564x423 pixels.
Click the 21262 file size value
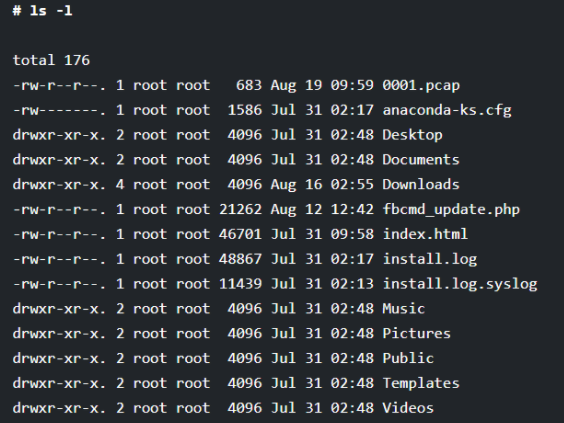(x=240, y=210)
